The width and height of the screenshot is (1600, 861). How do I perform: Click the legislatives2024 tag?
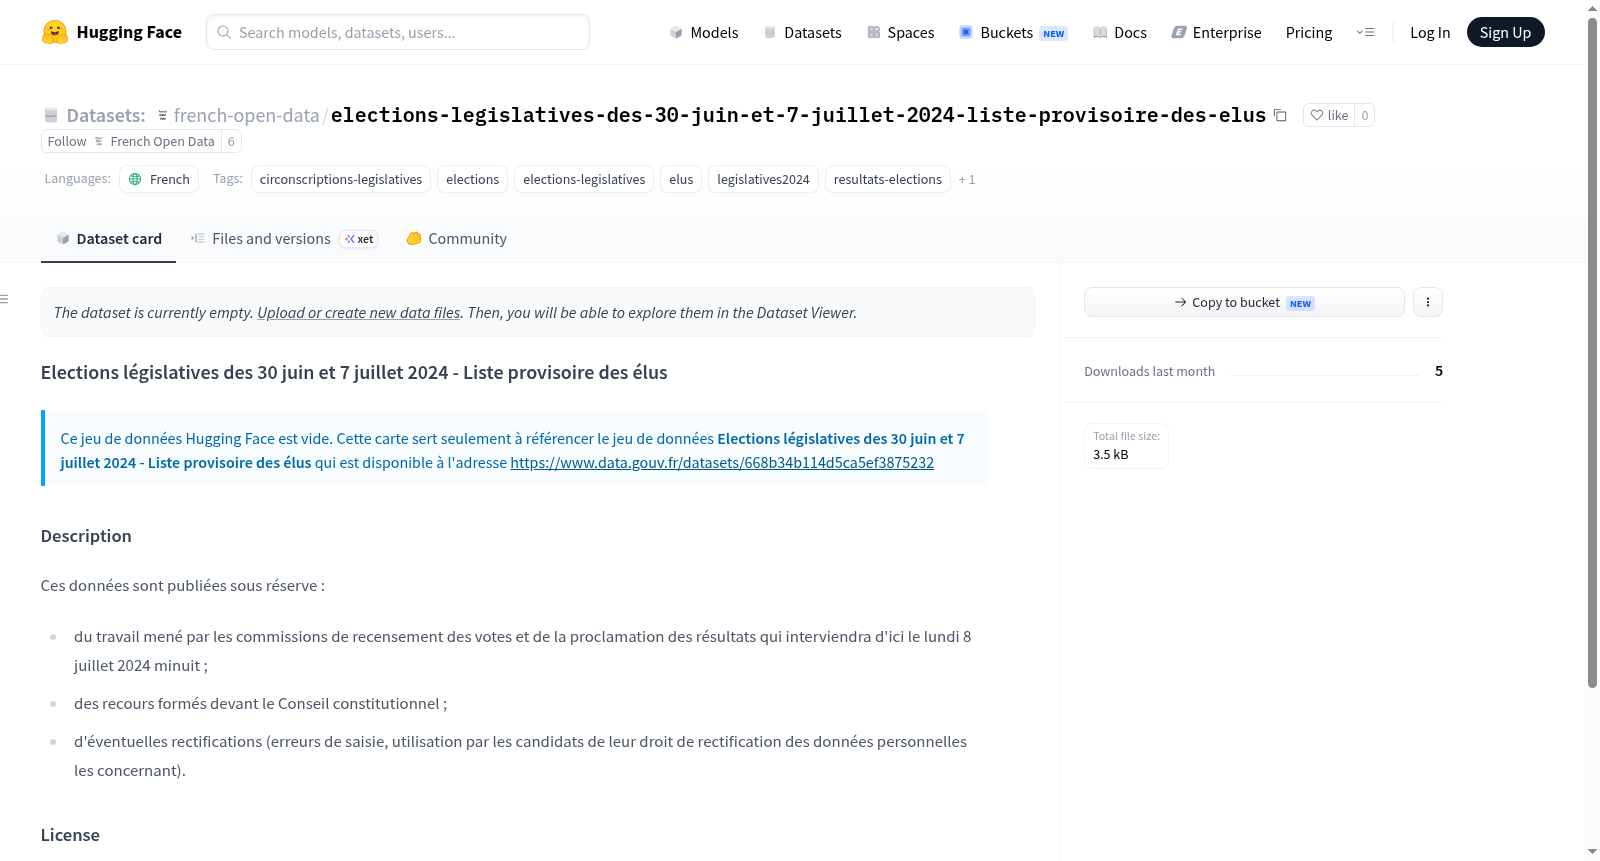pyautogui.click(x=763, y=179)
